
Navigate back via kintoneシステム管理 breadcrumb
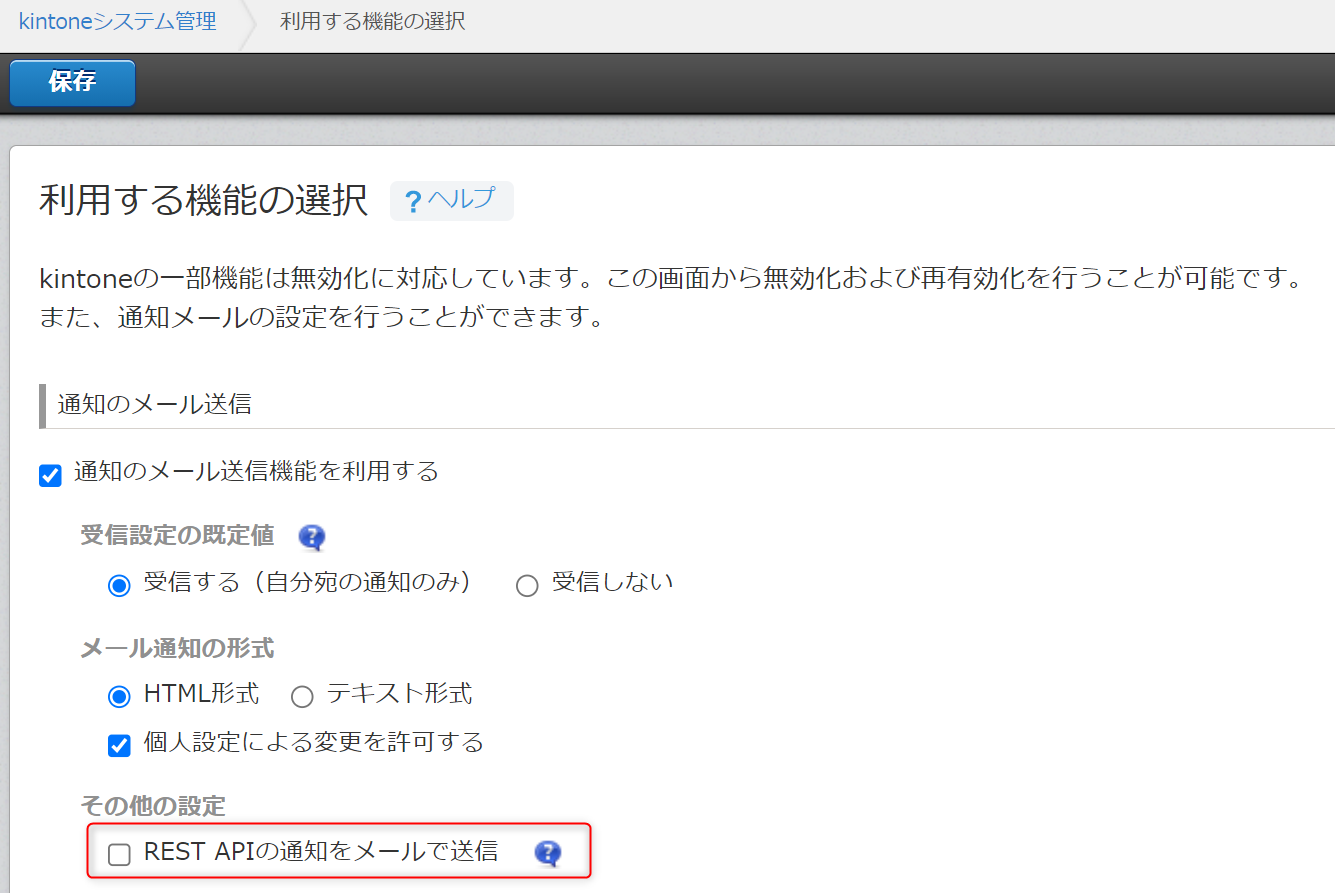point(117,20)
